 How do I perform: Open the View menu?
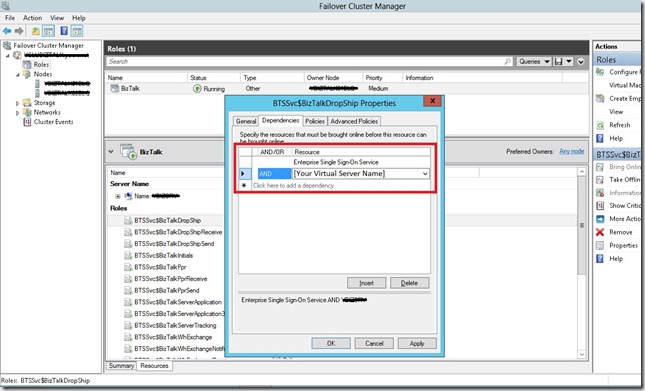click(57, 18)
